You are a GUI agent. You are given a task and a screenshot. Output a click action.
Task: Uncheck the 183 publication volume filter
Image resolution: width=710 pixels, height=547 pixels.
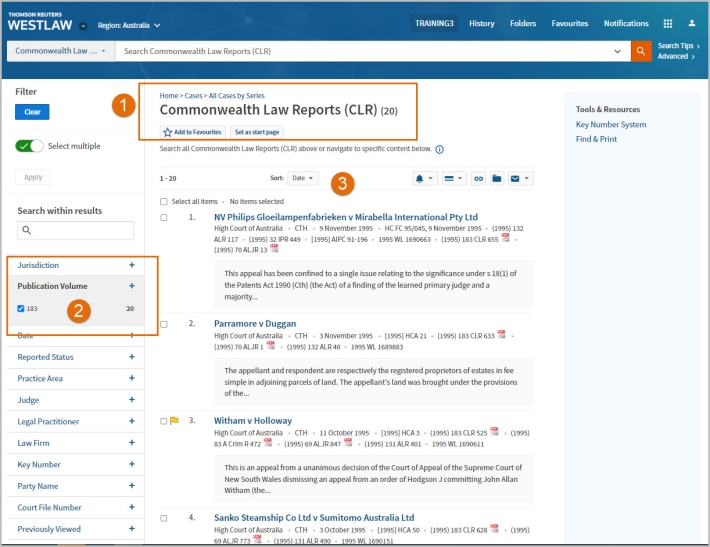(x=20, y=308)
